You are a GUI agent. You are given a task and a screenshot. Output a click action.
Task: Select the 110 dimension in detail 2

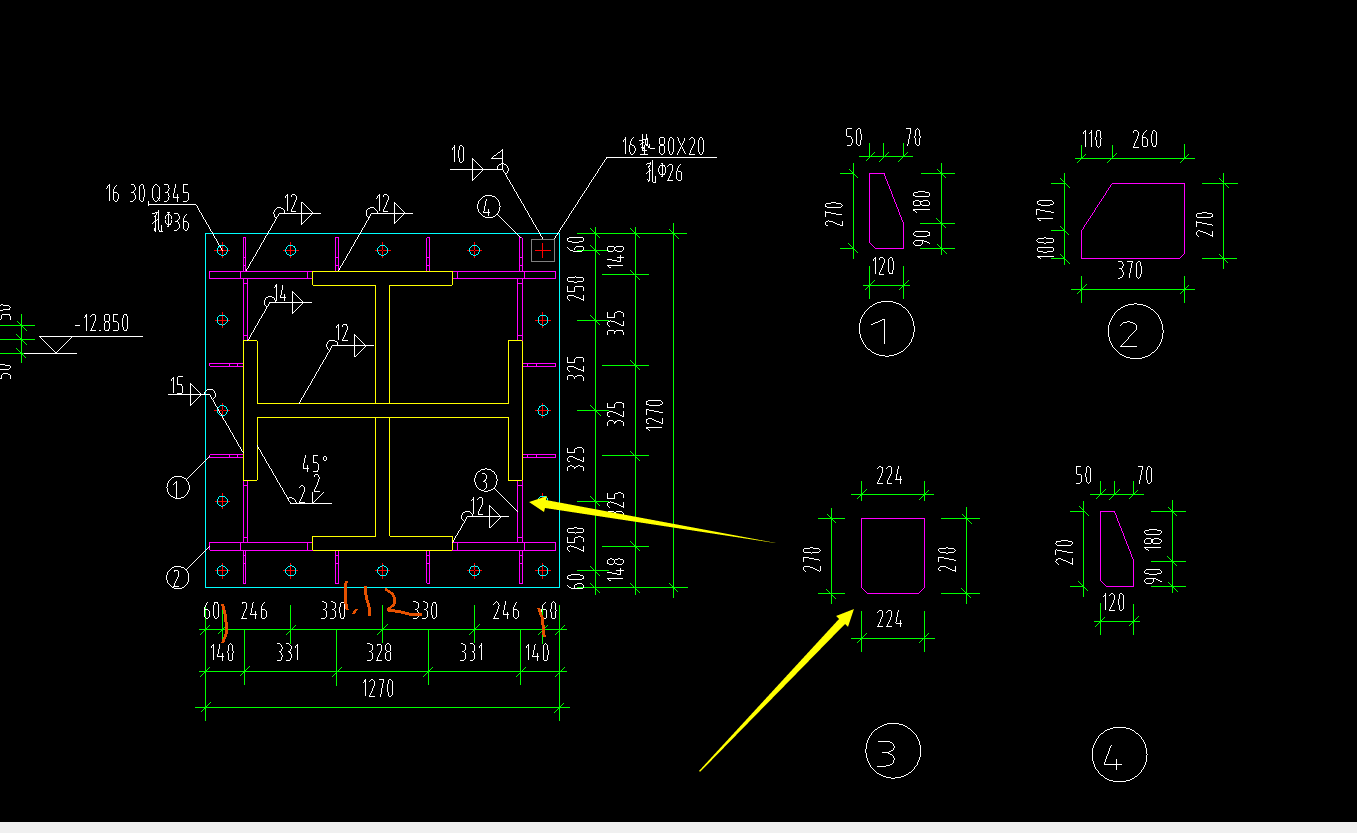[x=1092, y=139]
